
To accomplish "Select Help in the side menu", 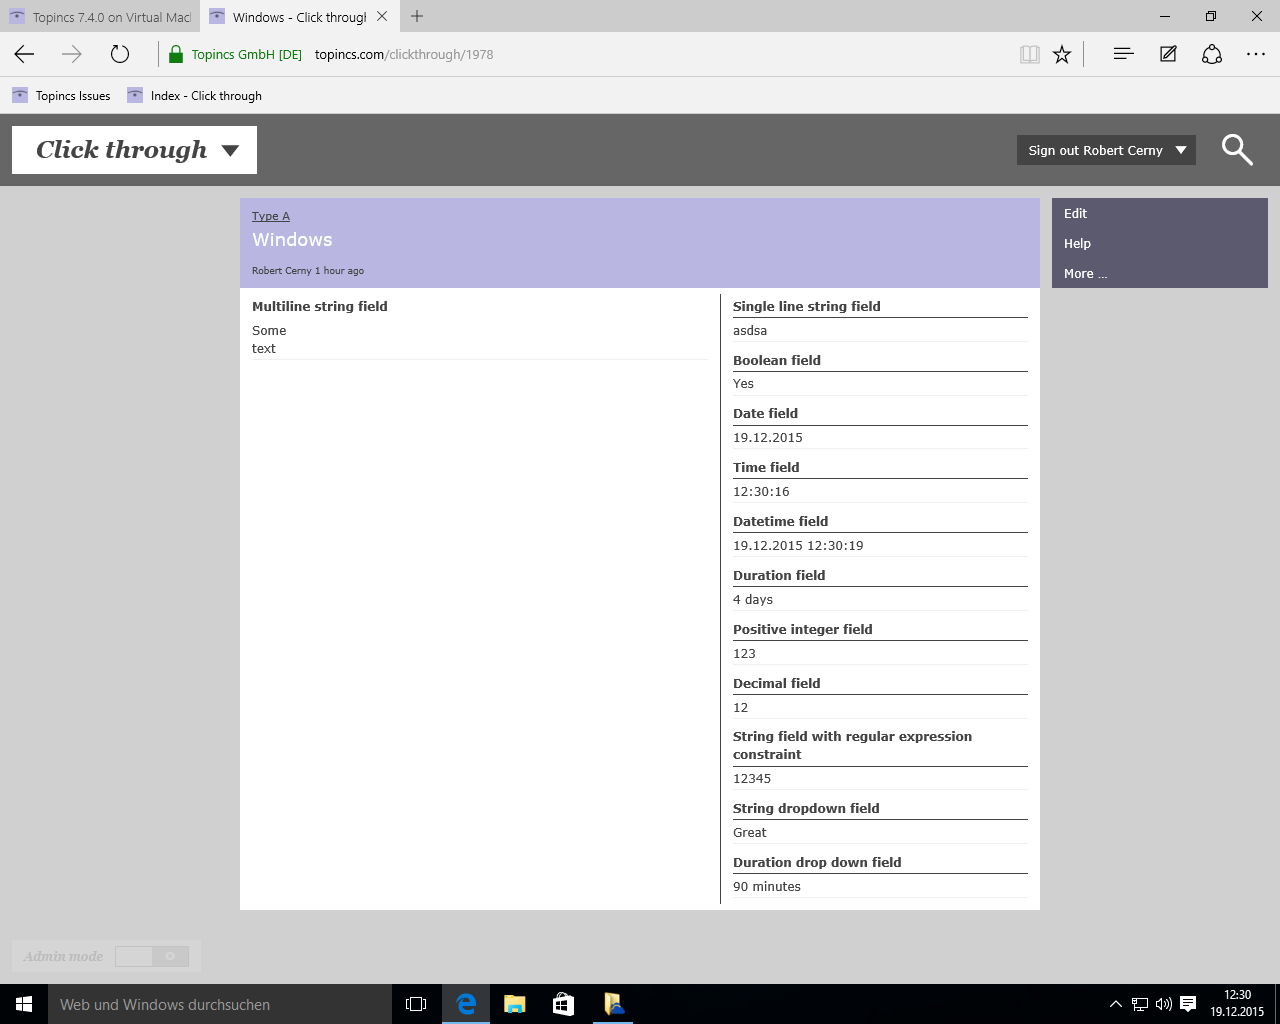I will point(1077,243).
